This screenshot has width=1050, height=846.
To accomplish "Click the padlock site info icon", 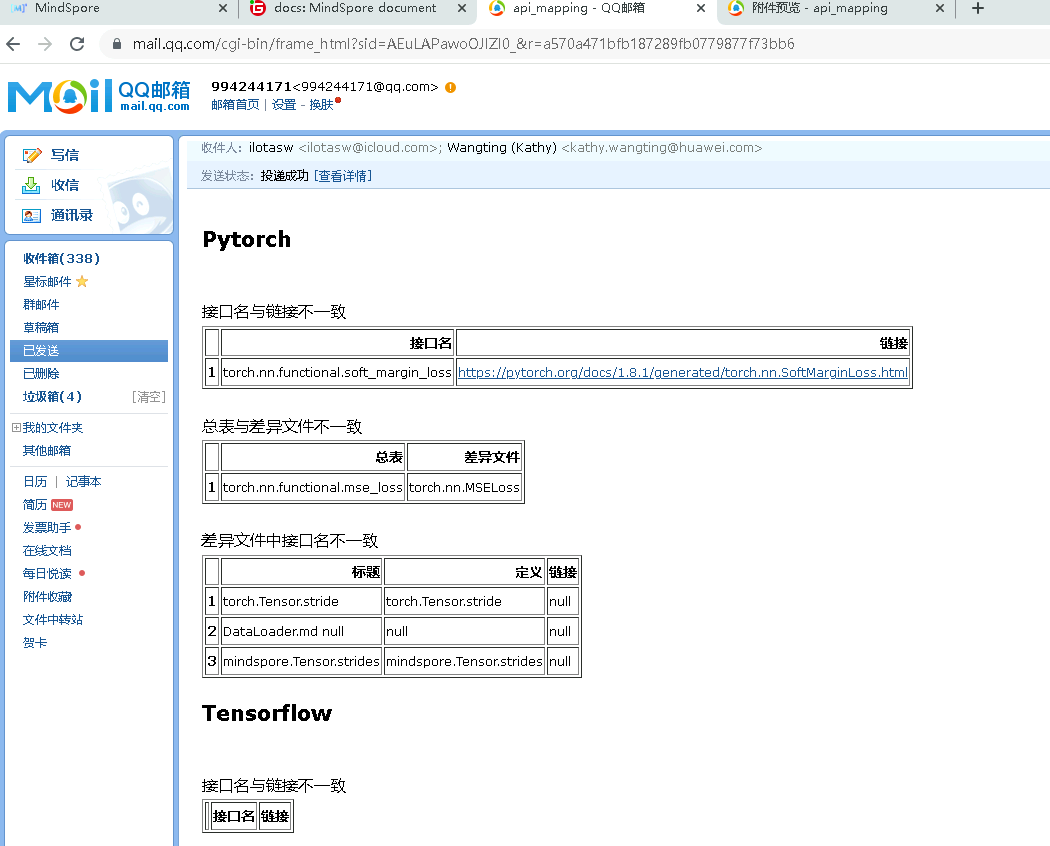I will point(117,44).
